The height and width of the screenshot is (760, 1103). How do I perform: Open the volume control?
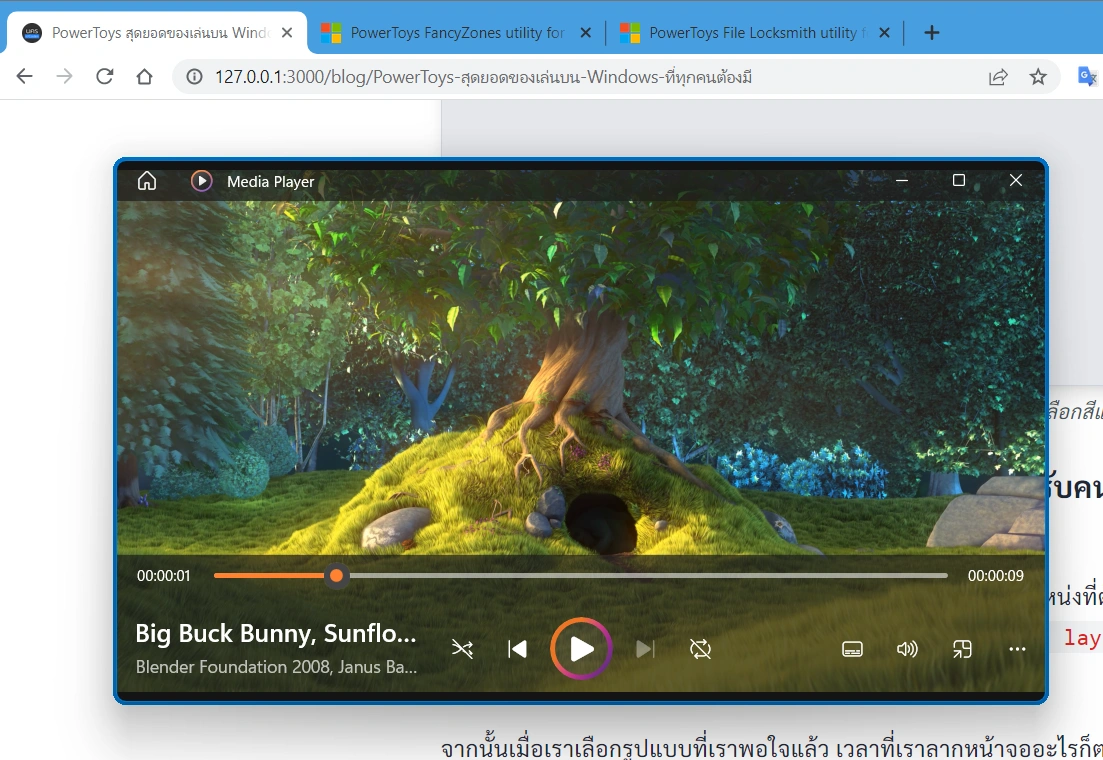pos(907,649)
